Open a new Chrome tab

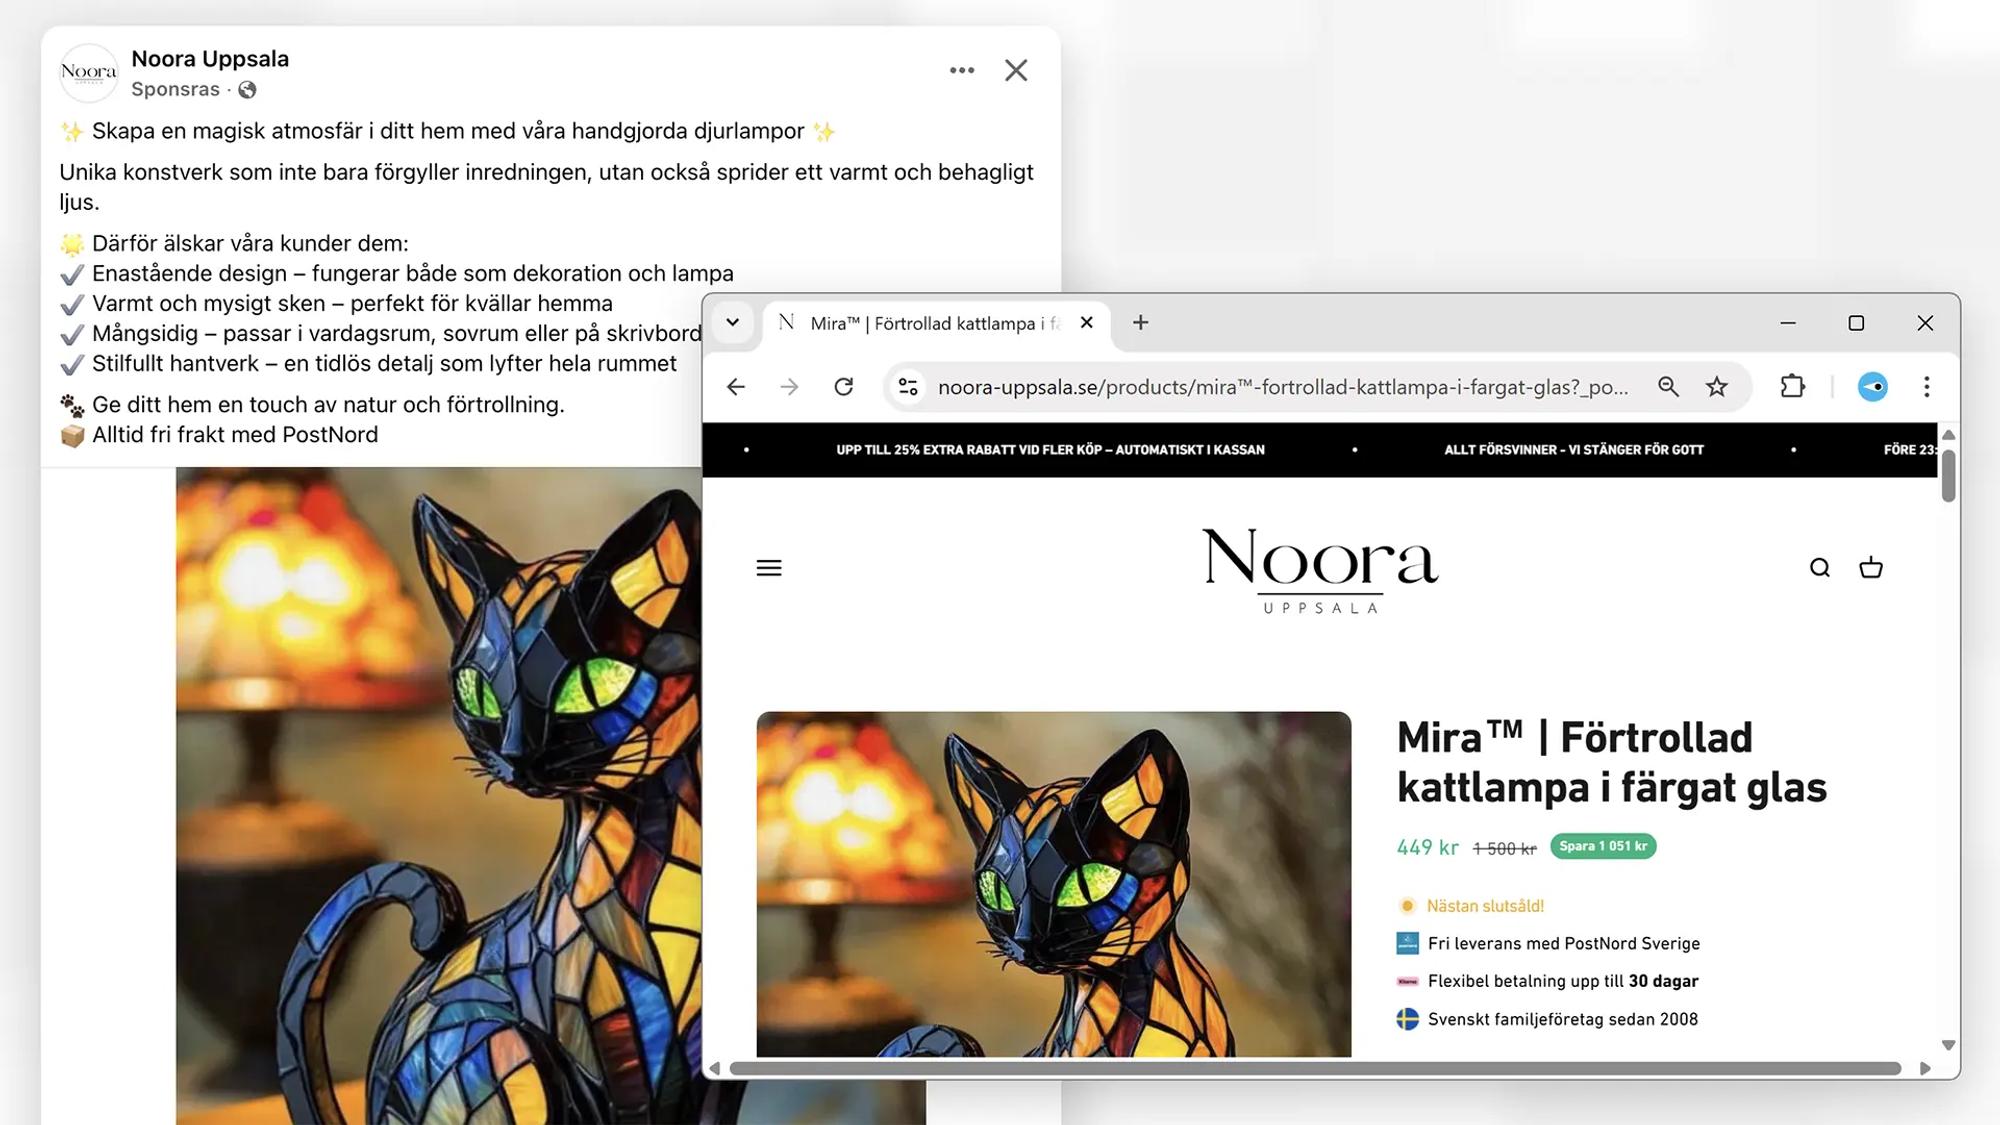click(1140, 323)
